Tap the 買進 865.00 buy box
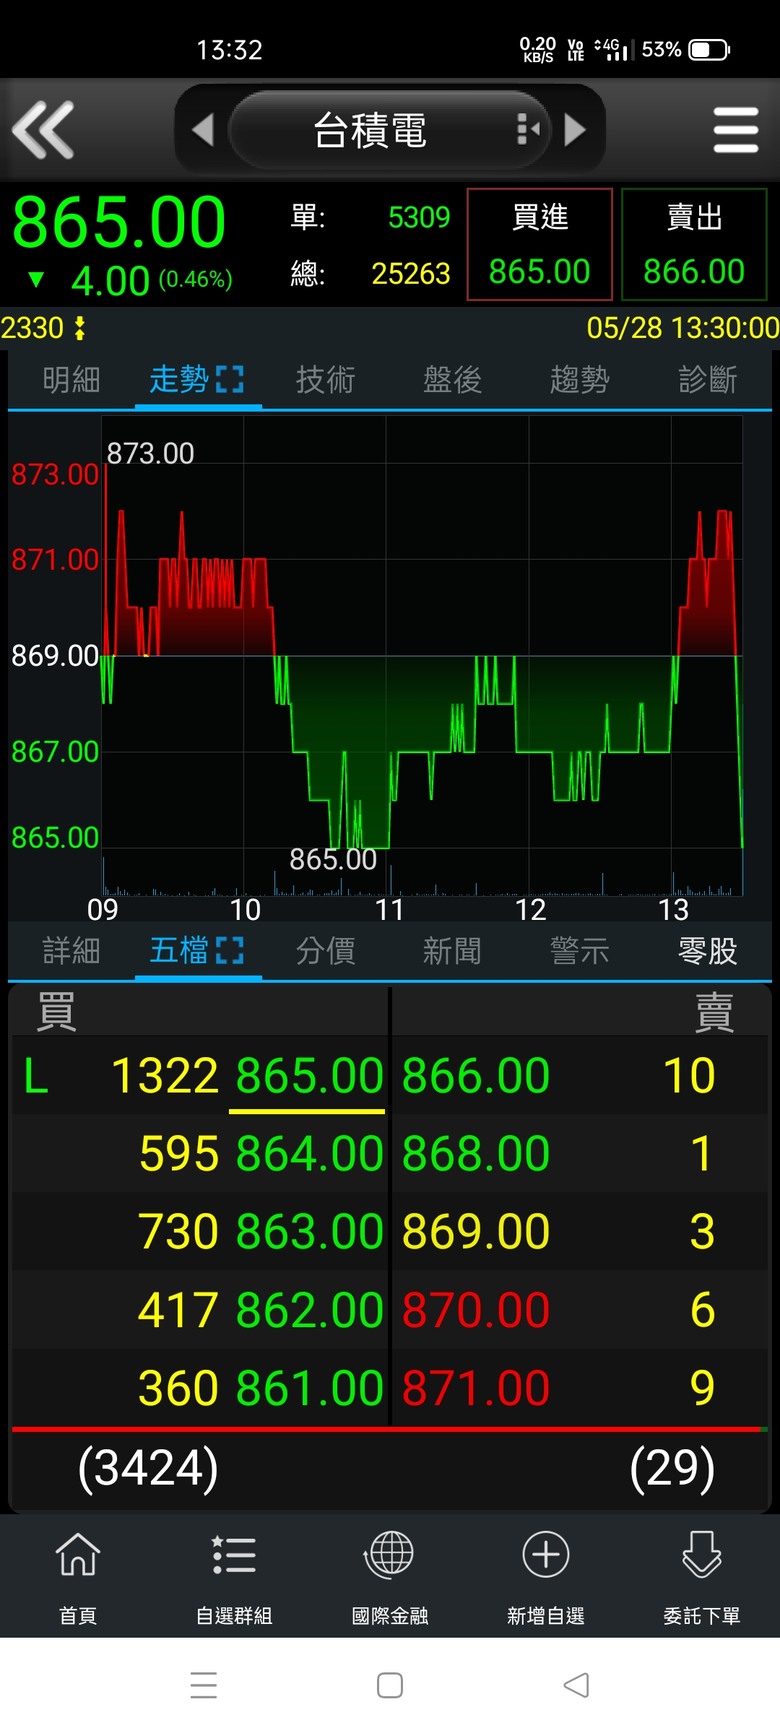The image size is (780, 1733). 540,244
